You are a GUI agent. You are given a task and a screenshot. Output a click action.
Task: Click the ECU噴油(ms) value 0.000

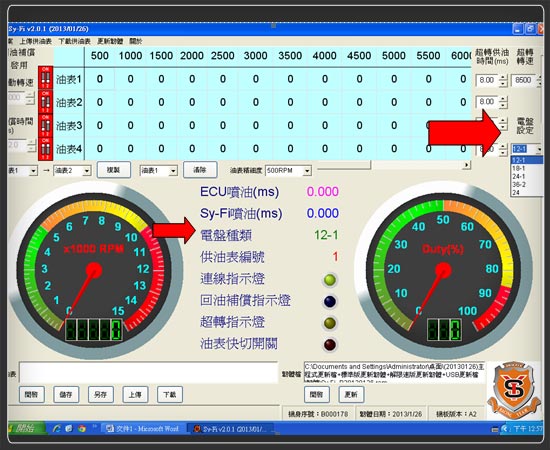pos(323,192)
